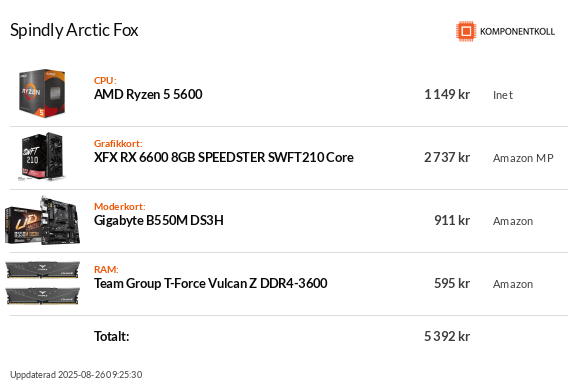This screenshot has width=577, height=388.
Task: Click the Inet retailer link
Action: 503,95
